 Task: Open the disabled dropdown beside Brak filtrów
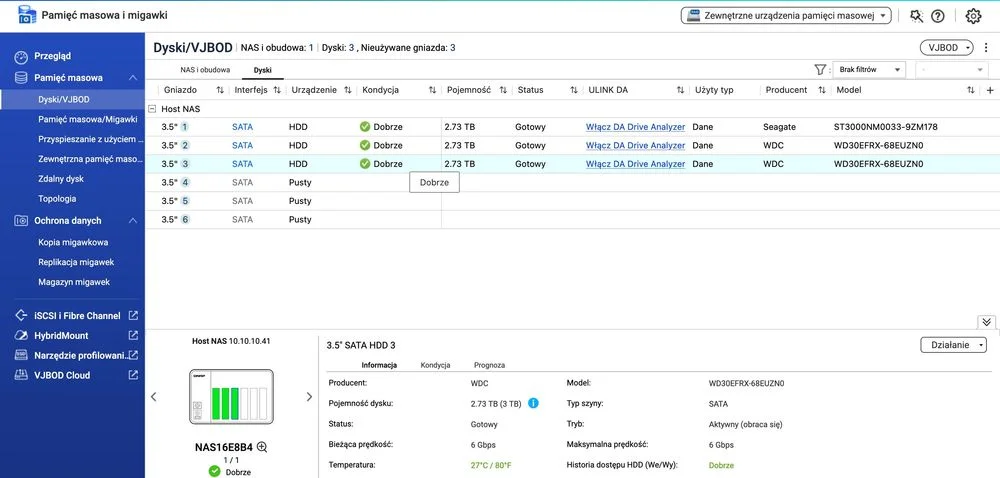coord(952,69)
